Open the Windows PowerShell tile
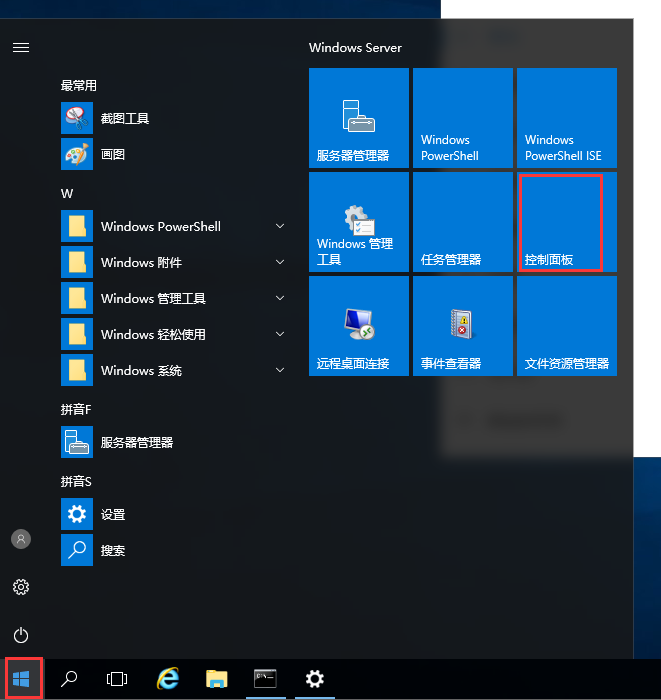The width and height of the screenshot is (661, 700). pos(463,118)
